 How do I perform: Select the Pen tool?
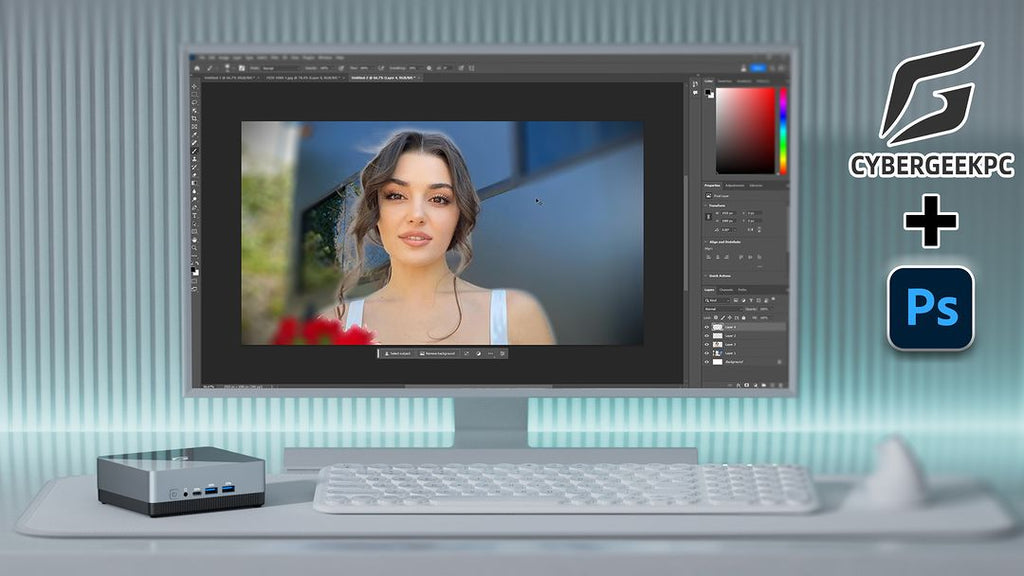(x=195, y=206)
